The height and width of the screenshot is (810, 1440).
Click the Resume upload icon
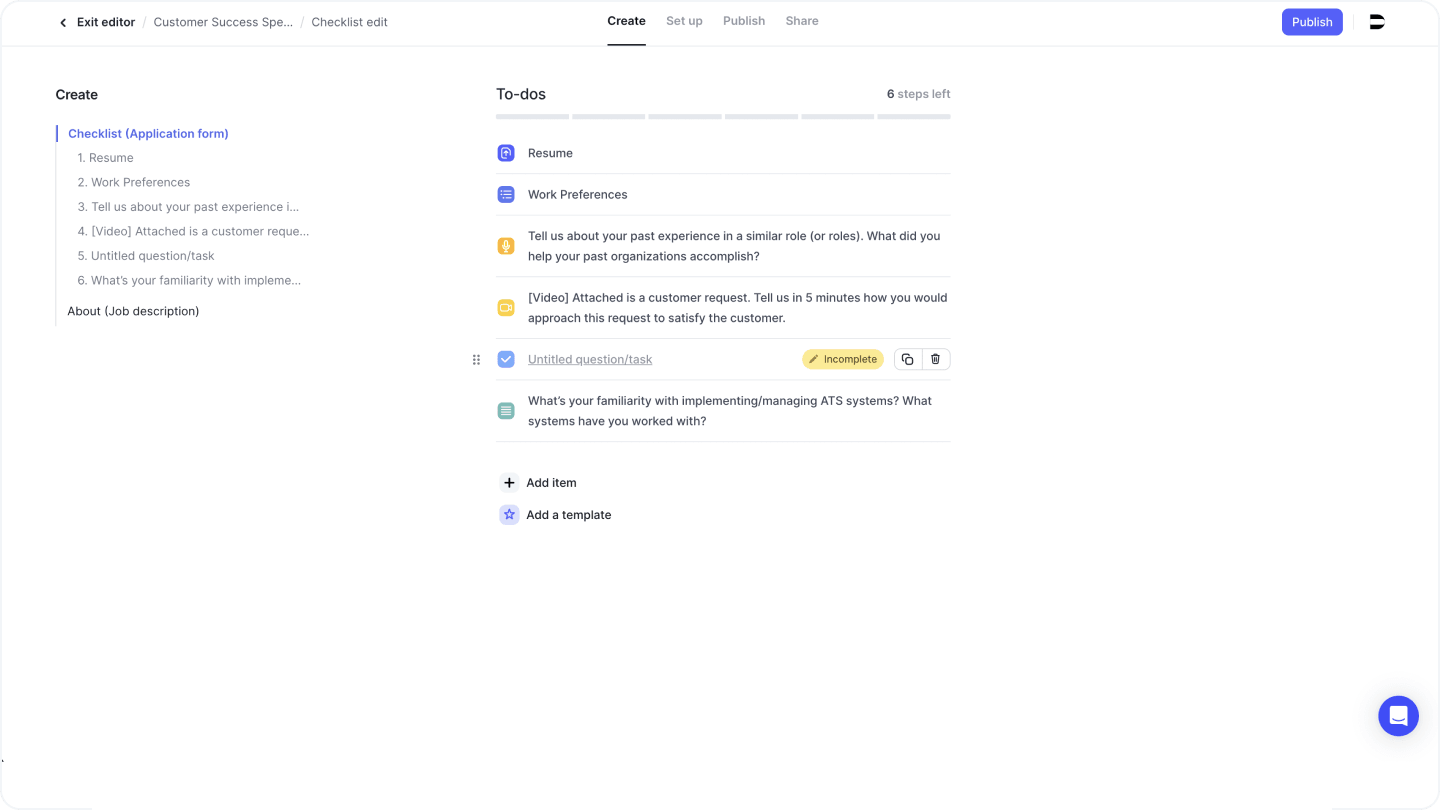[x=506, y=153]
